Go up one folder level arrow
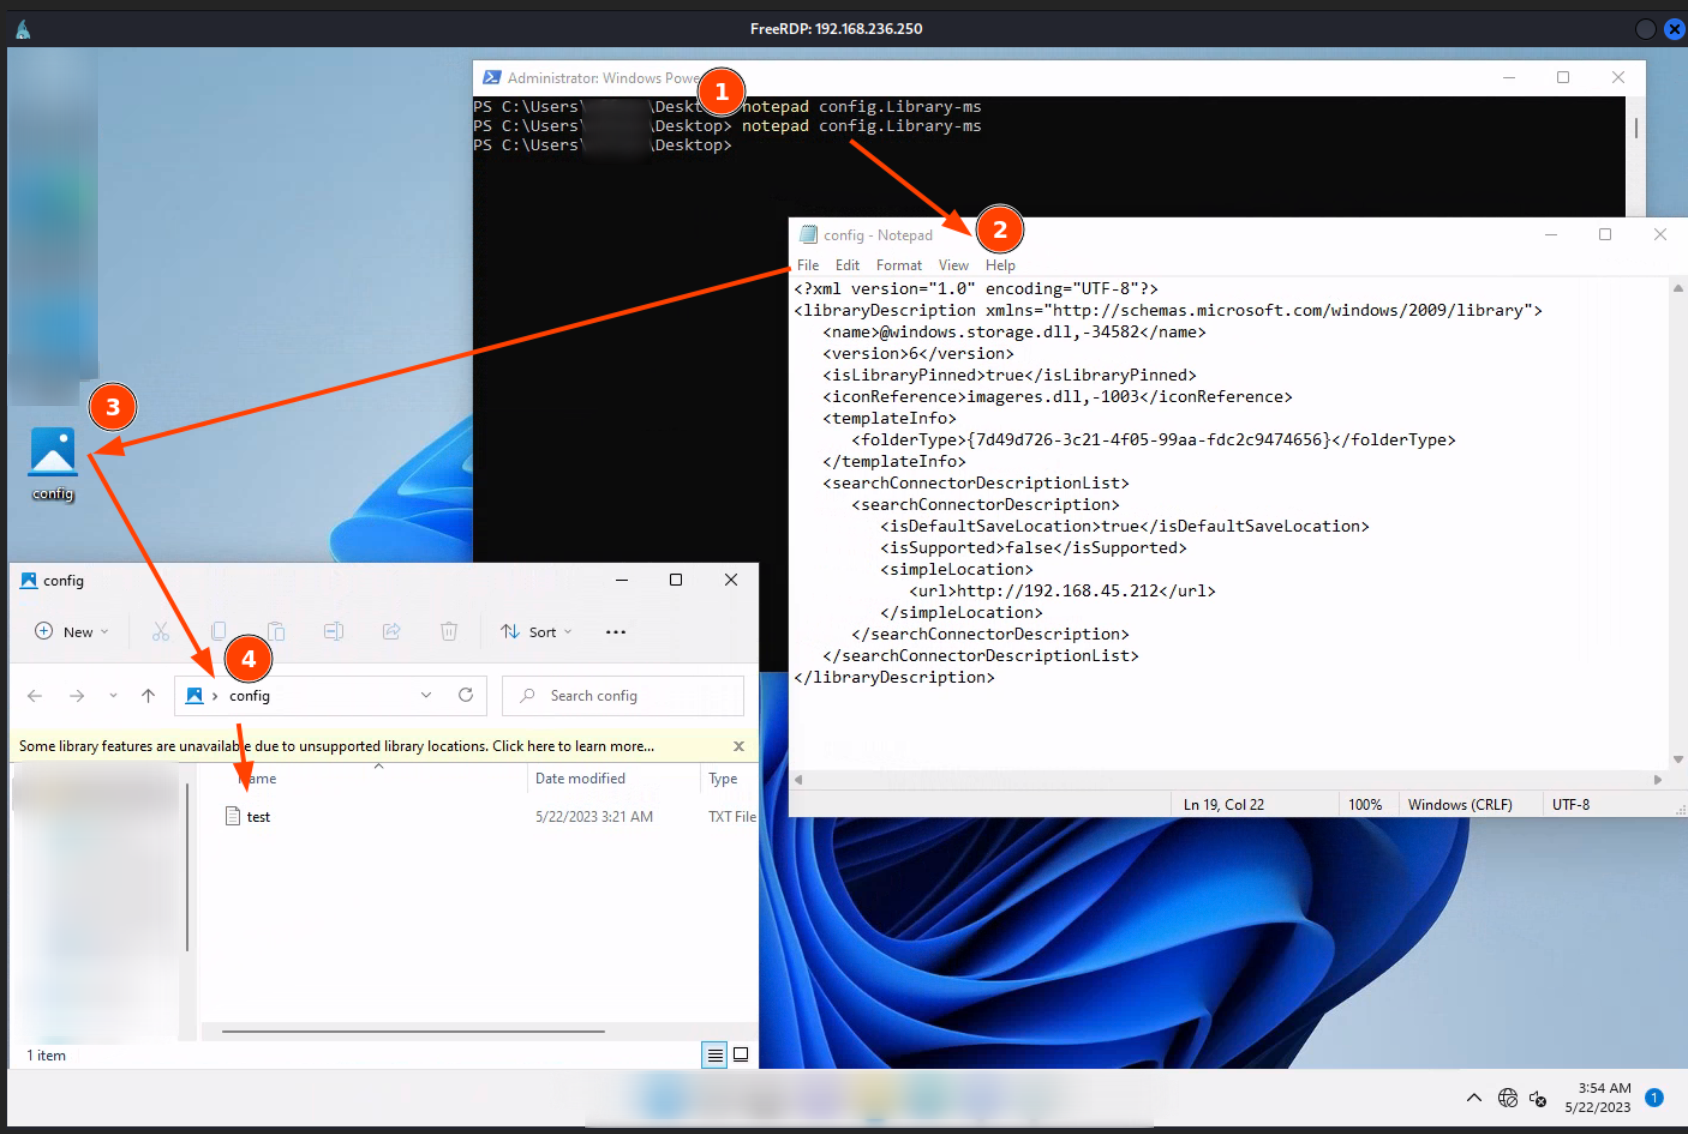Screen dimensions: 1688x1134 148,696
